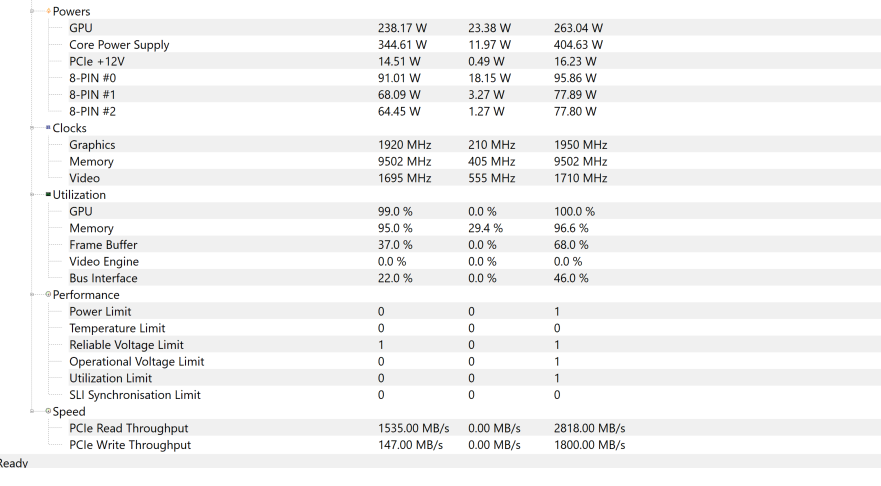The width and height of the screenshot is (881, 486).
Task: Collapse the Utilization tree node
Action: click(33, 195)
